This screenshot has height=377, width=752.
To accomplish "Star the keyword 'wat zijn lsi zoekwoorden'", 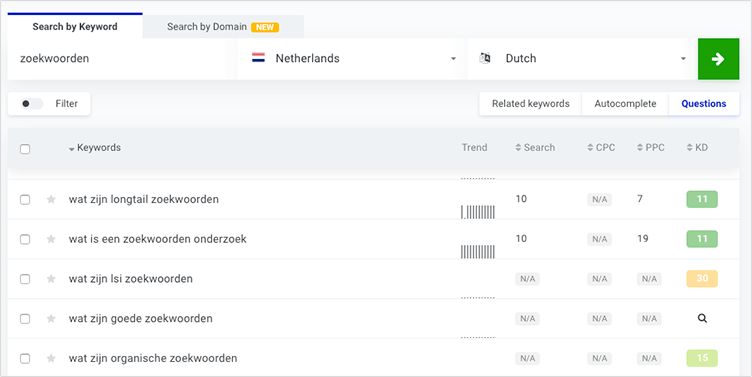I will [x=51, y=279].
